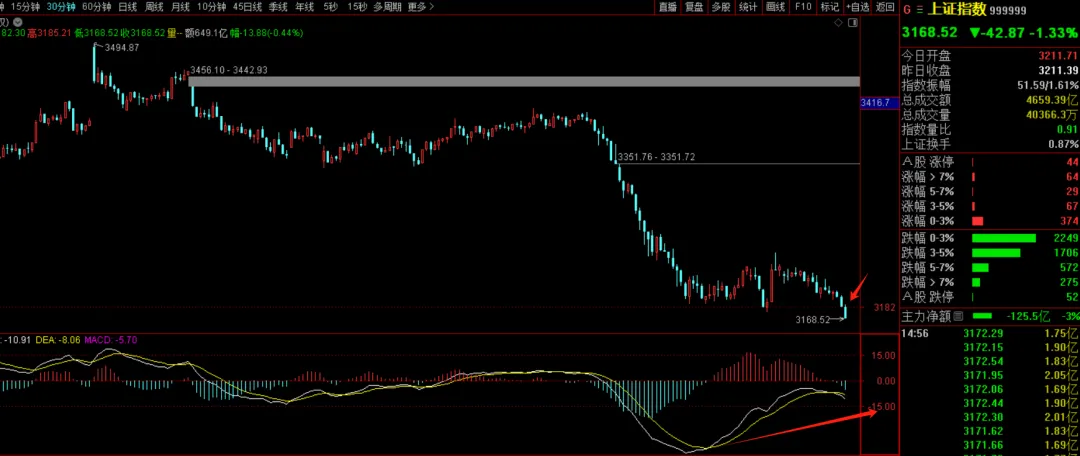The image size is (1080, 456).
Task: Click the 3168.52 low price label on chart
Action: tap(813, 320)
